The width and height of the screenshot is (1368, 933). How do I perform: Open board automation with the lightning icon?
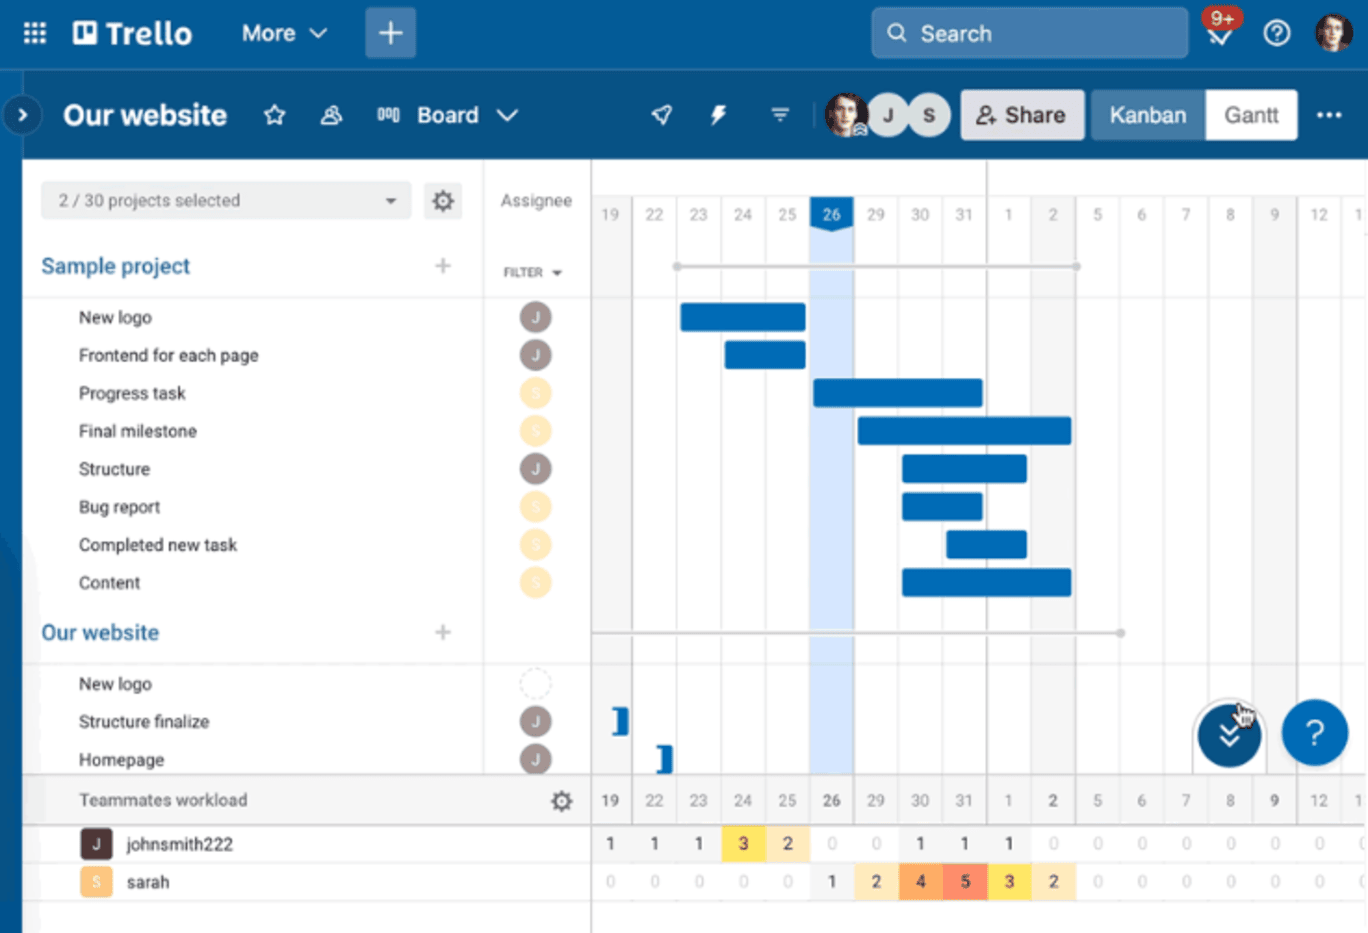click(x=719, y=115)
